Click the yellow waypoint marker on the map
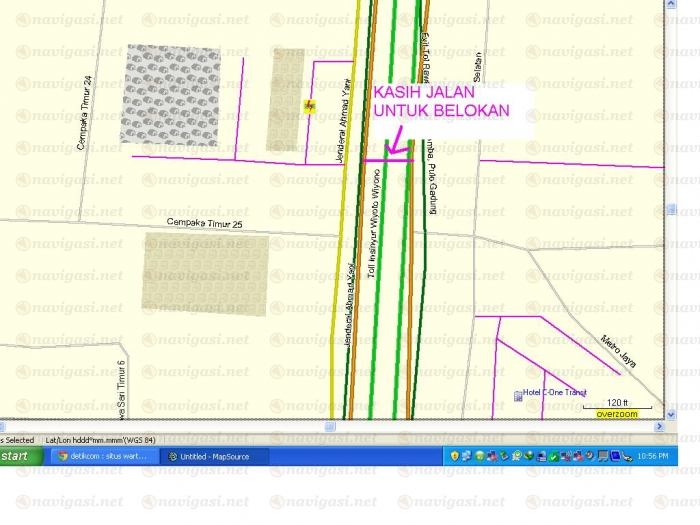Screen dimensions: 700x525 pos(310,105)
